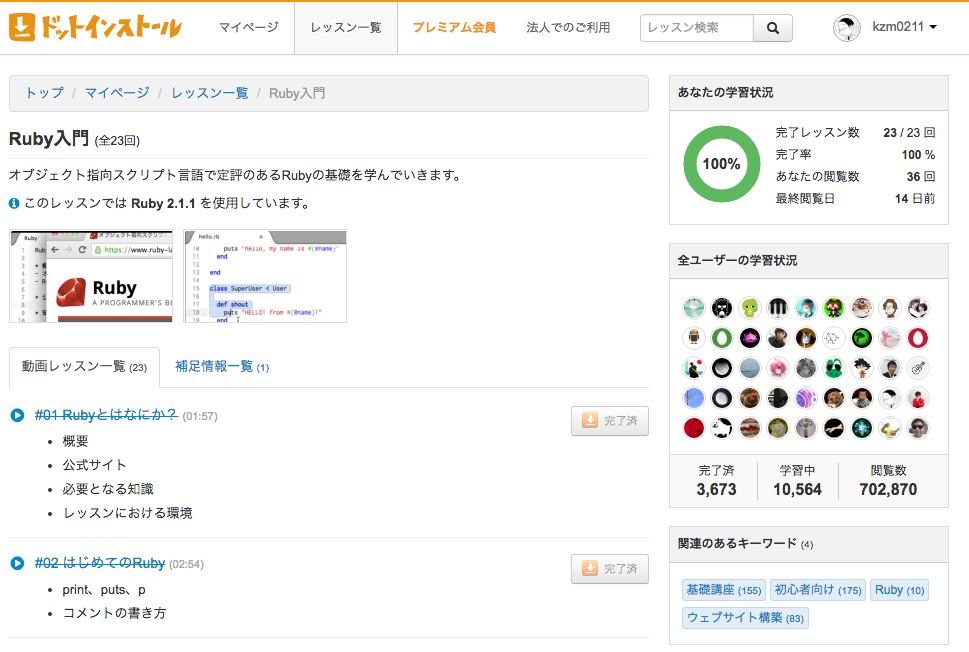Click the green skull alien avatar
The image size is (969, 652).
(750, 308)
